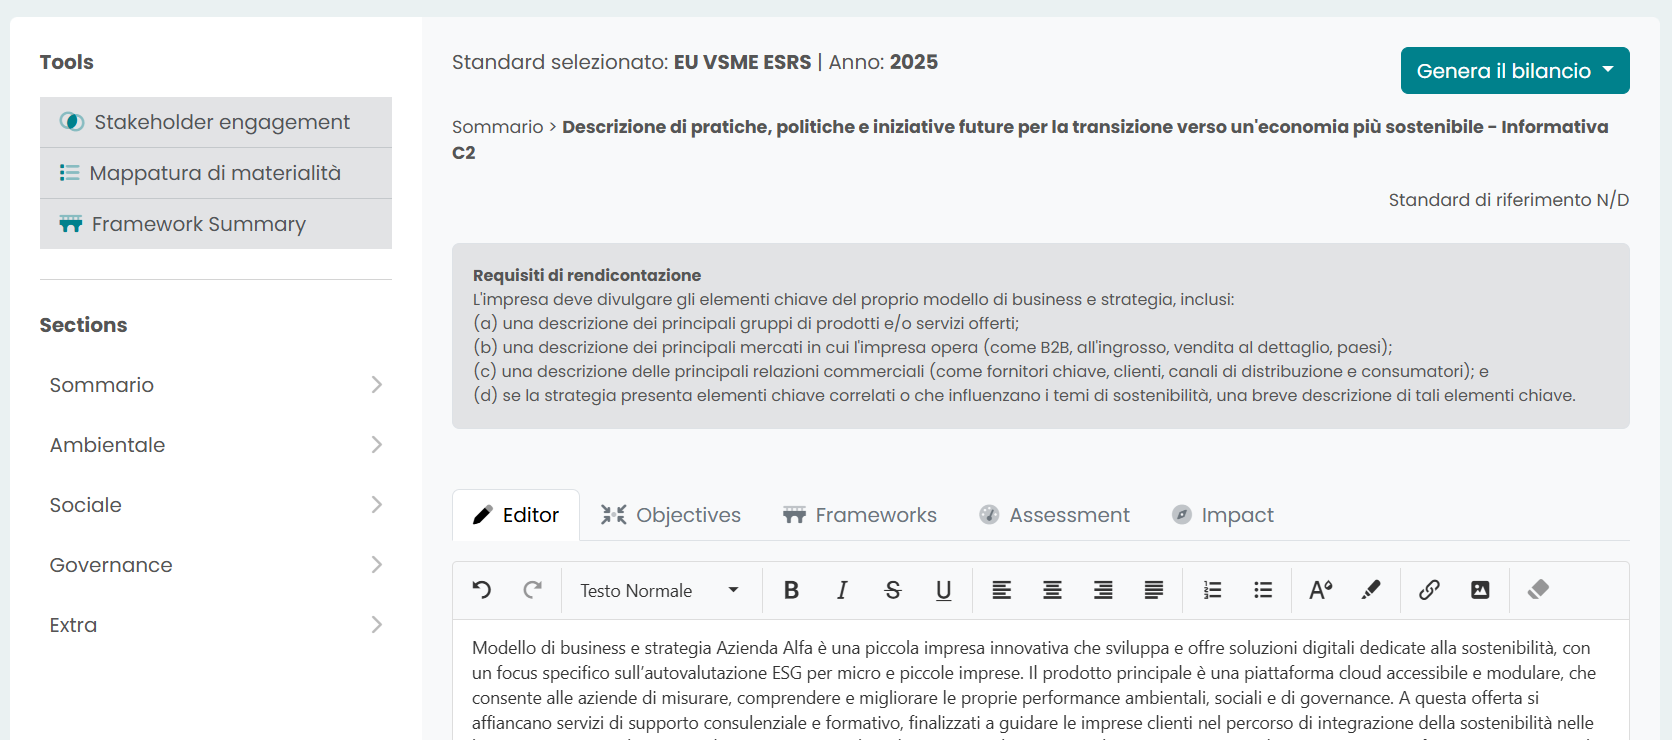Open Framework Summary tool
Viewport: 1672px width, 740px height.
[216, 224]
